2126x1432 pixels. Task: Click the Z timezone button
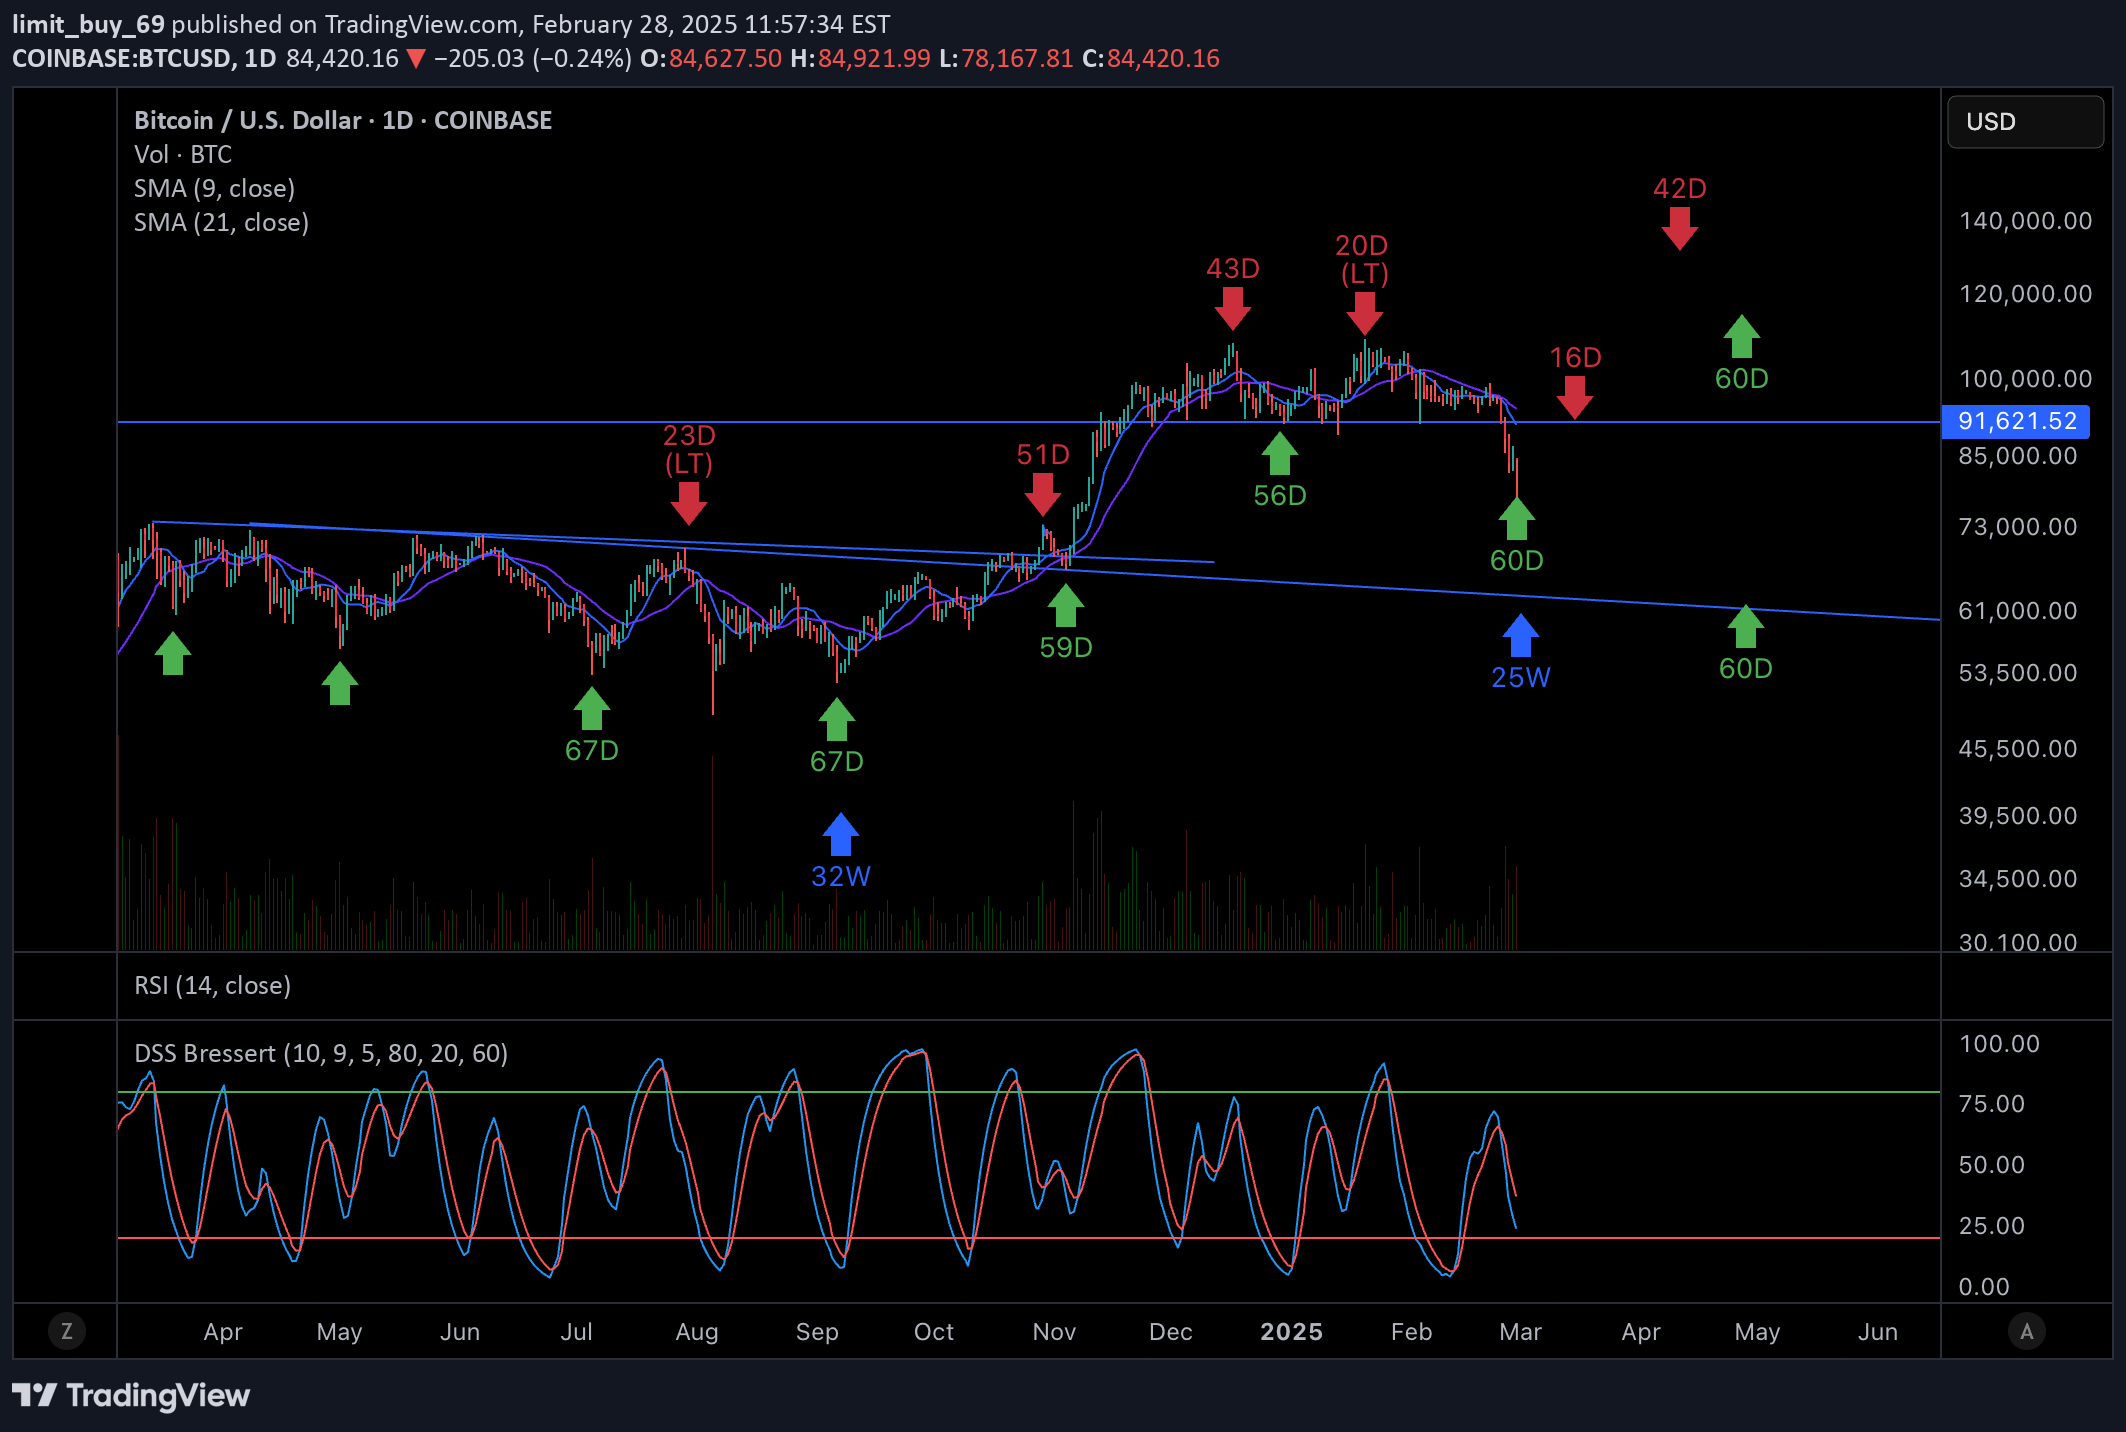(67, 1331)
